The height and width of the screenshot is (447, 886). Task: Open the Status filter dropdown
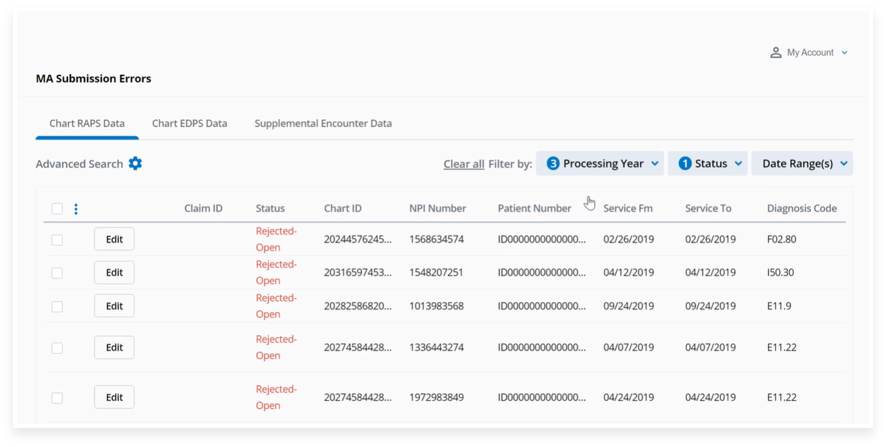coord(738,164)
